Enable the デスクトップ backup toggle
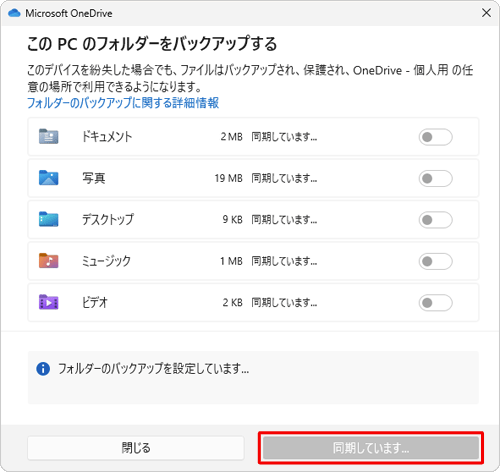 [435, 220]
